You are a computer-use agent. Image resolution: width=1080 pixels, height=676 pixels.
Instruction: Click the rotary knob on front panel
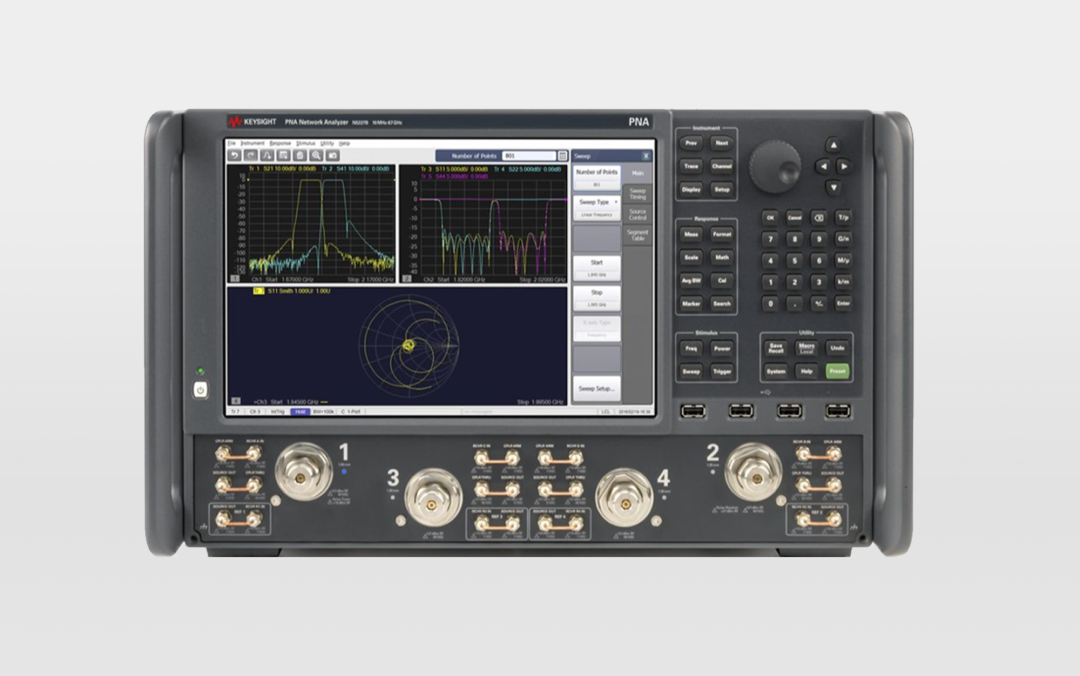click(x=775, y=167)
